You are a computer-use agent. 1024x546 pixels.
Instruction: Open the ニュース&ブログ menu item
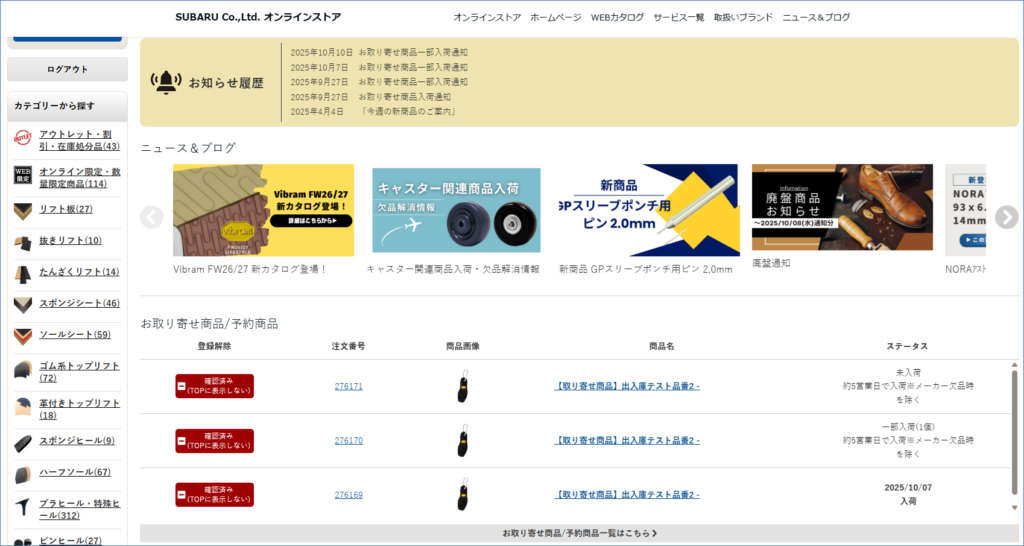pyautogui.click(x=816, y=17)
